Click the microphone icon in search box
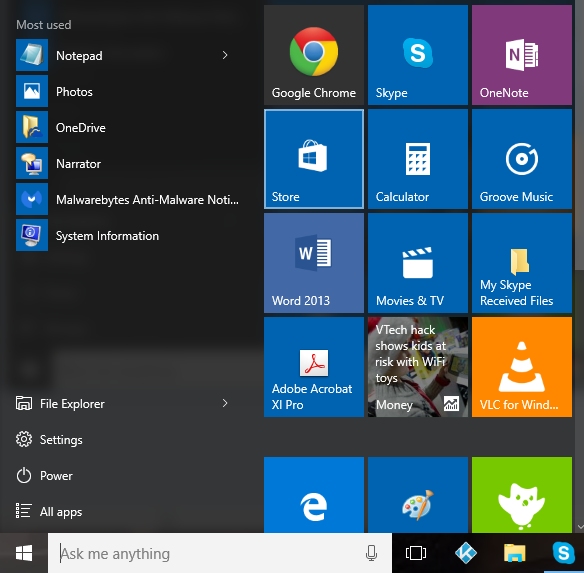 371,553
